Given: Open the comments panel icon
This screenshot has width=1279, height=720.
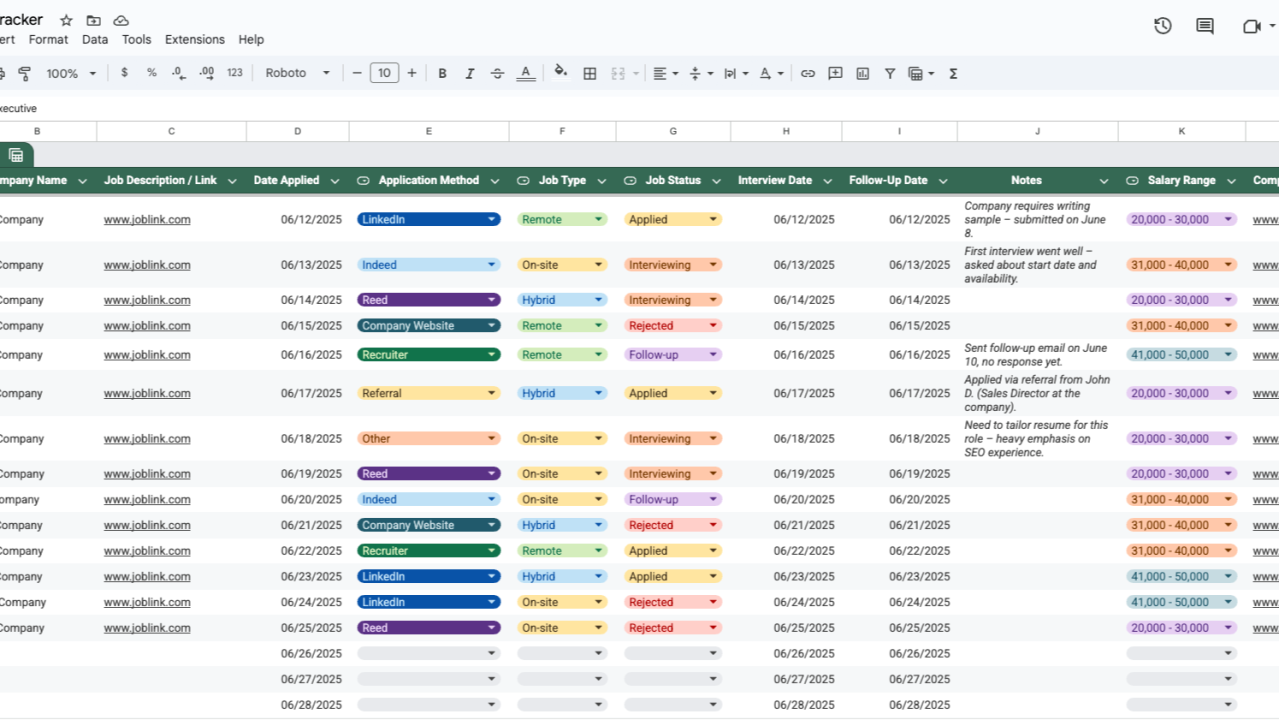Looking at the screenshot, I should pos(1205,26).
